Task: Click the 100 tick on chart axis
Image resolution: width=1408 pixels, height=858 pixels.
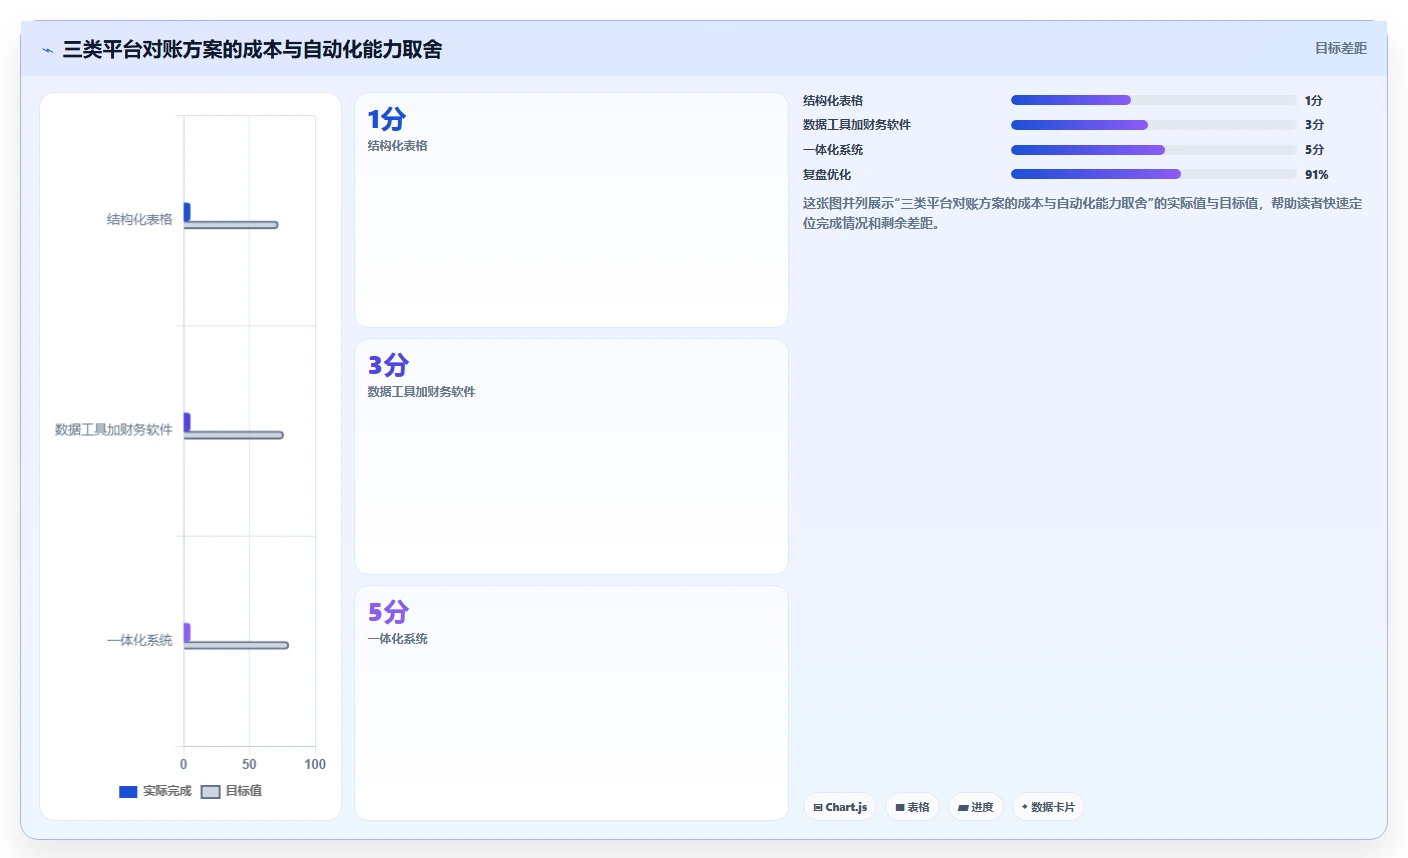Action: coord(315,764)
